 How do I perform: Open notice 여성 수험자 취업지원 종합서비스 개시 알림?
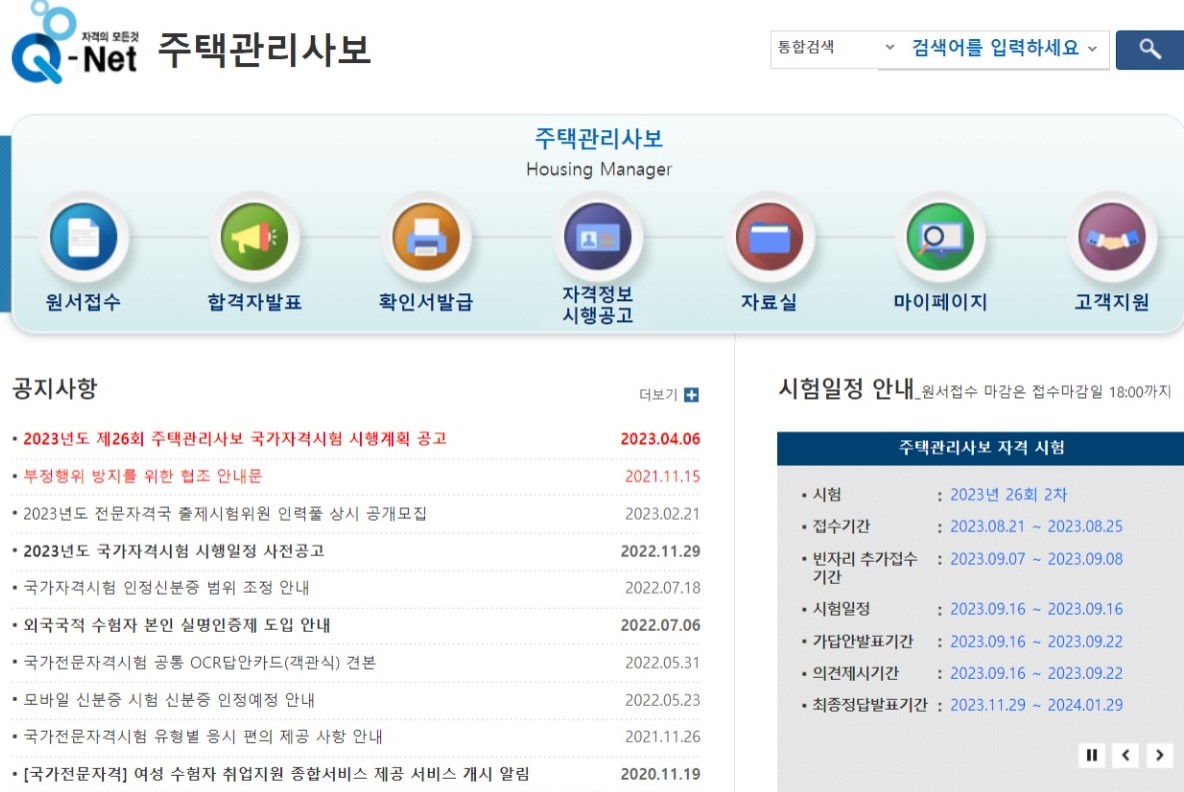[276, 774]
